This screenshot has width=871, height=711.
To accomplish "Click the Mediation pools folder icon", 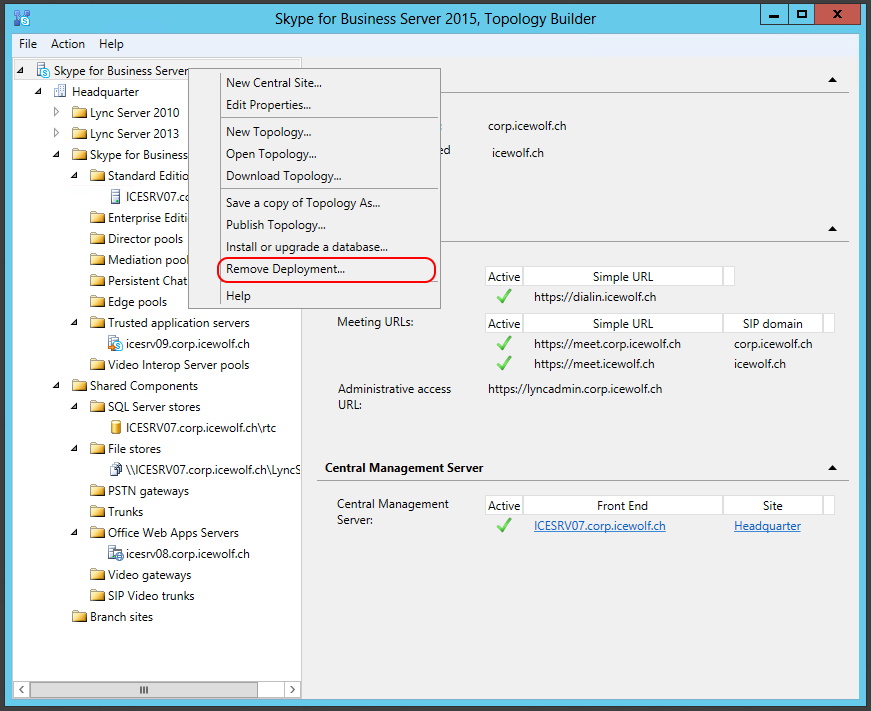I will coord(97,260).
